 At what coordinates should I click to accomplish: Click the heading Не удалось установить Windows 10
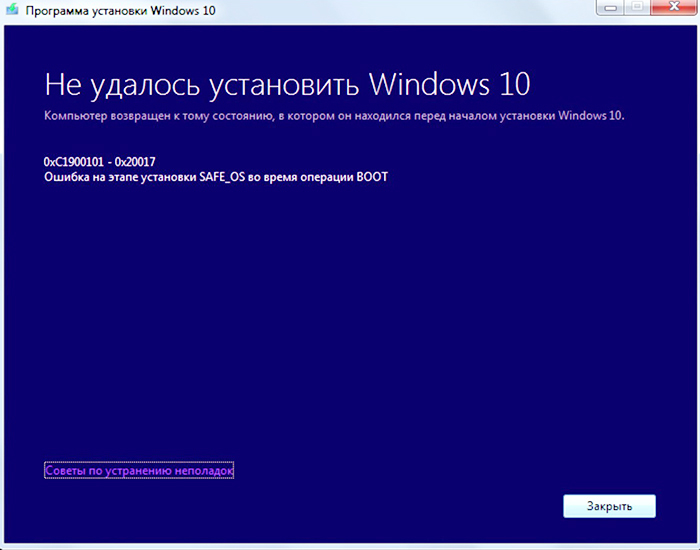click(287, 84)
